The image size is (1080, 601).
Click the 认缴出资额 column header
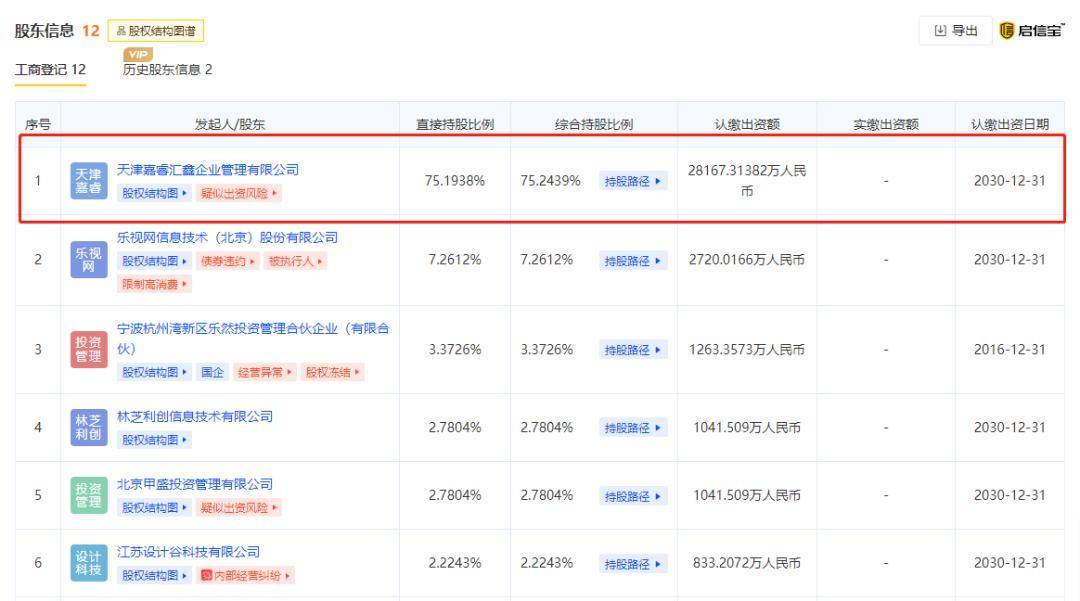pos(747,125)
